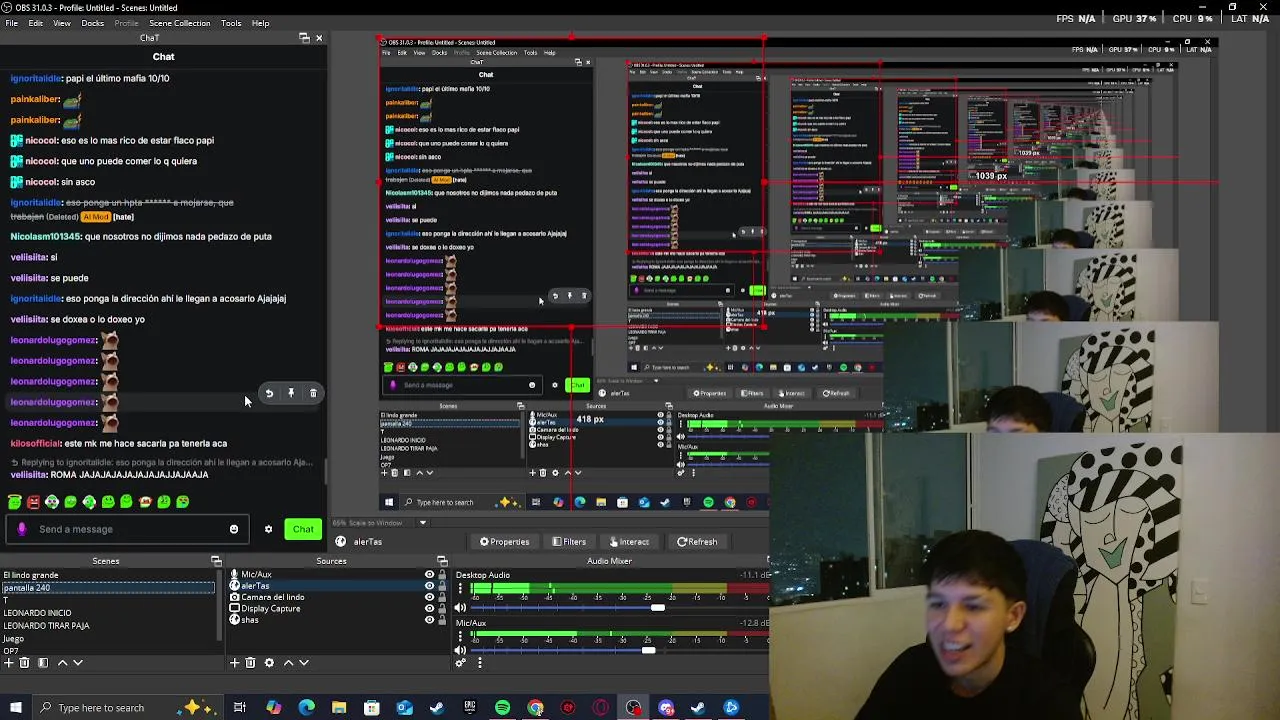Screen dimensions: 1280x720
Task: Toggle lock on the Mic/Aux source
Action: 442,574
